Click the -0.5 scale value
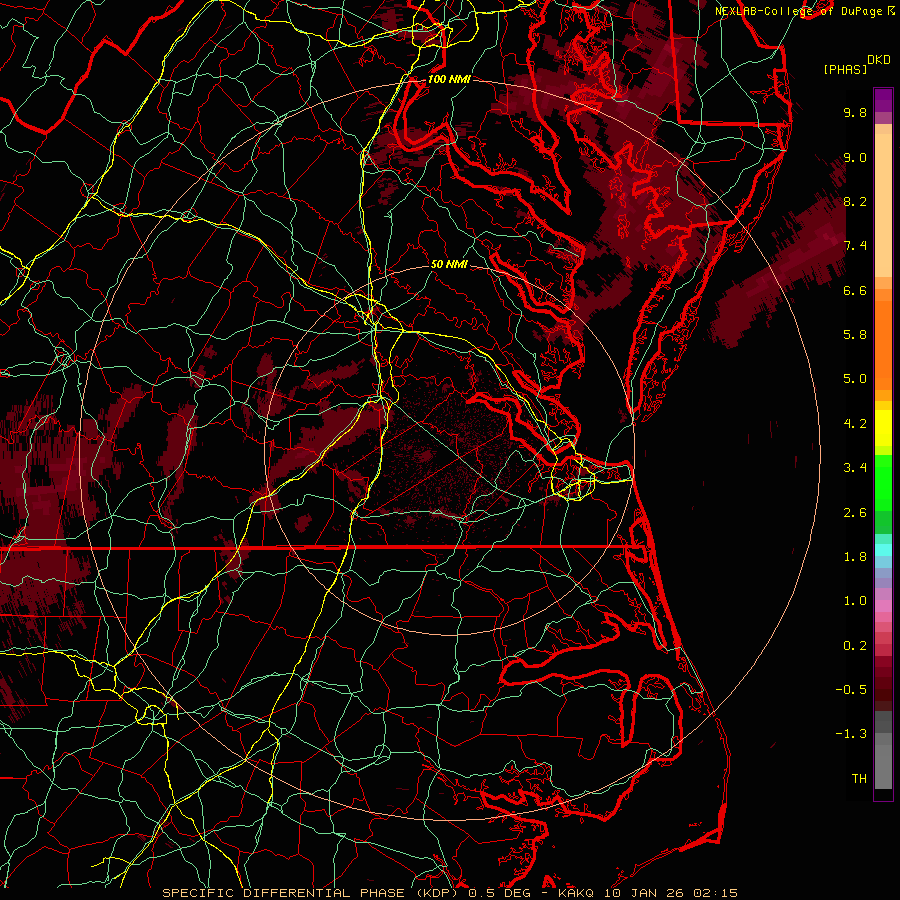 point(851,690)
